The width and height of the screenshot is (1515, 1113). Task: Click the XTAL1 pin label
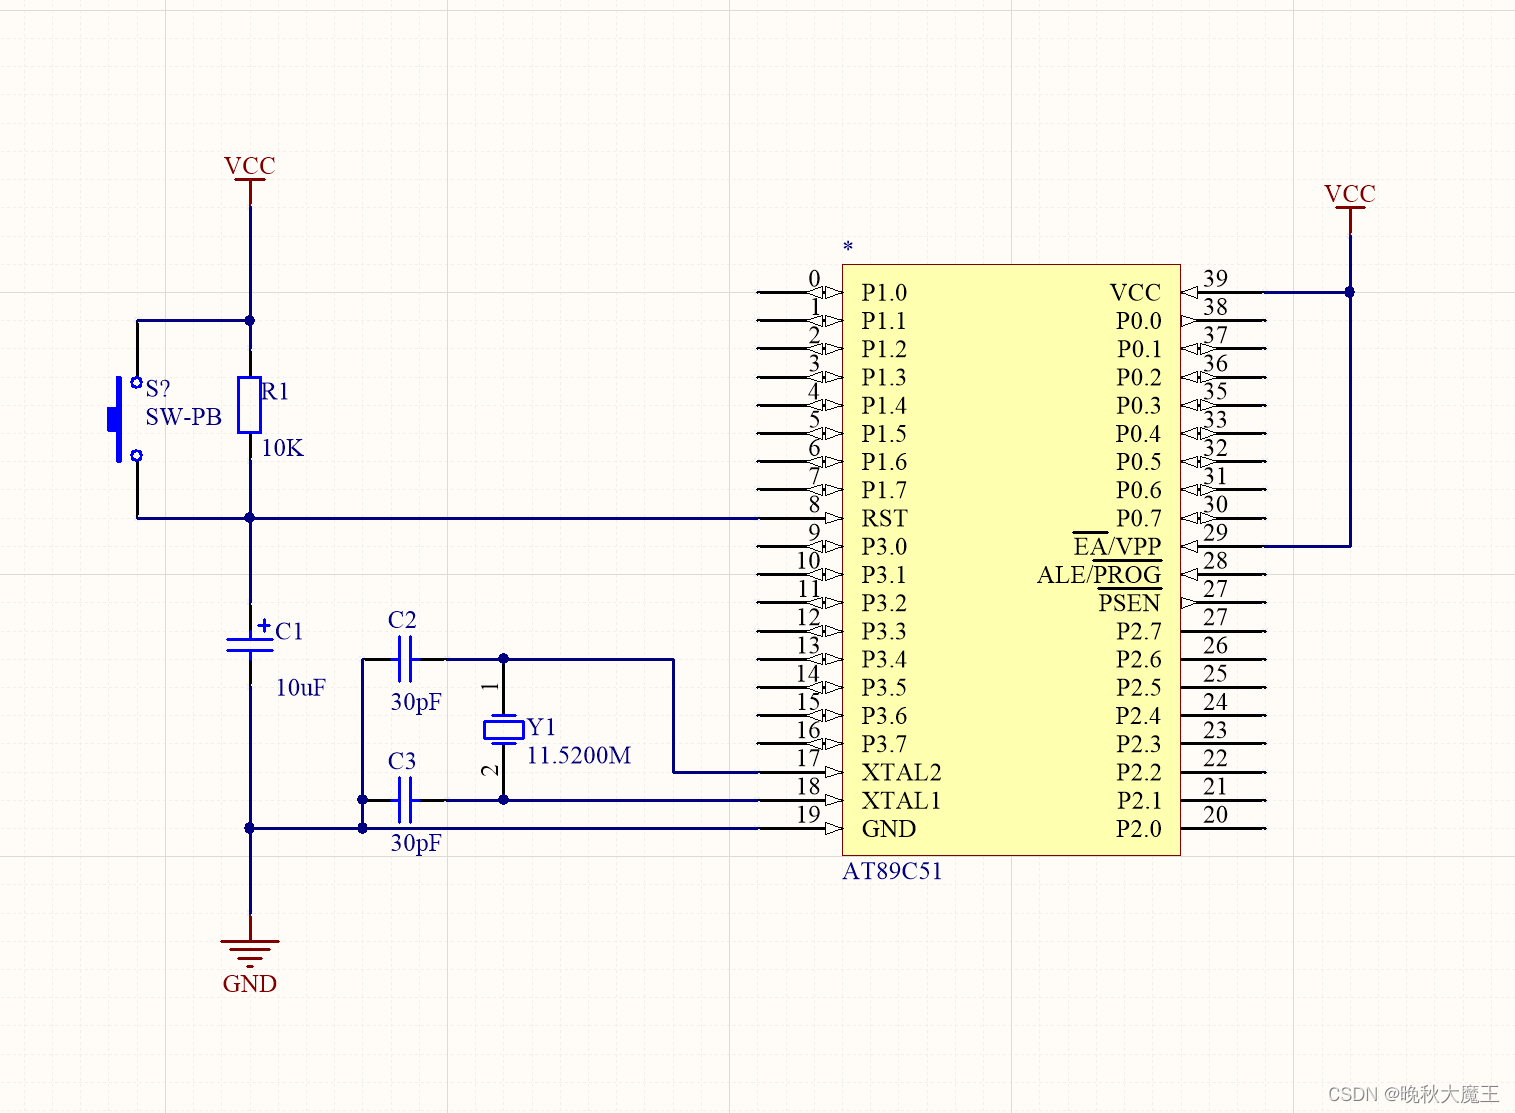901,801
